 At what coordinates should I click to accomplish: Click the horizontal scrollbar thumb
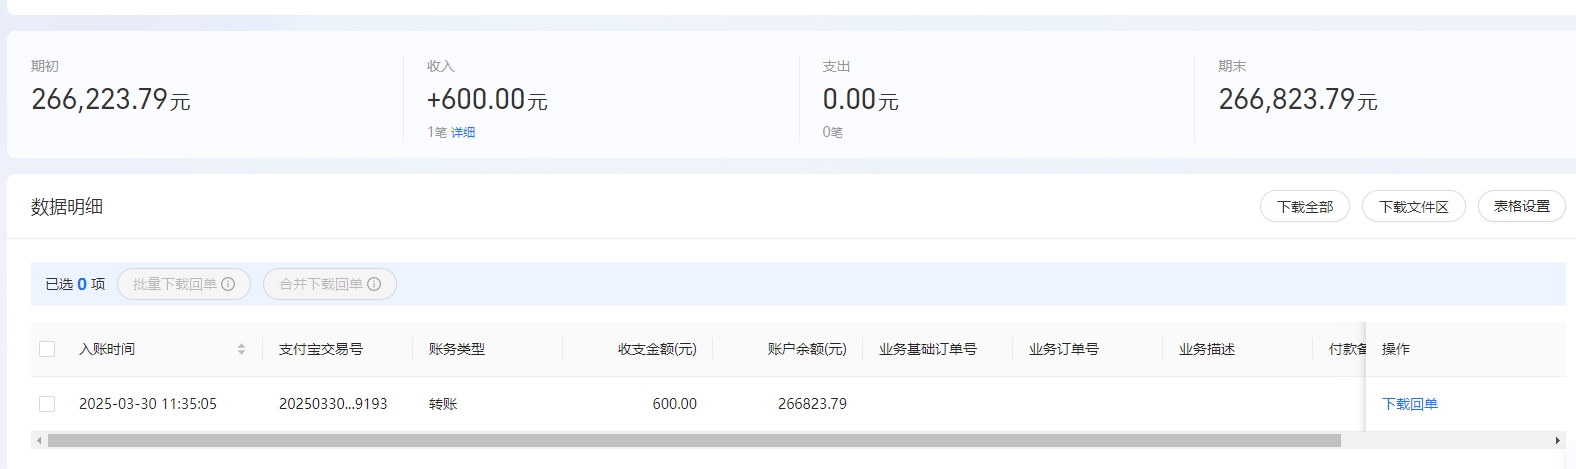coord(694,440)
